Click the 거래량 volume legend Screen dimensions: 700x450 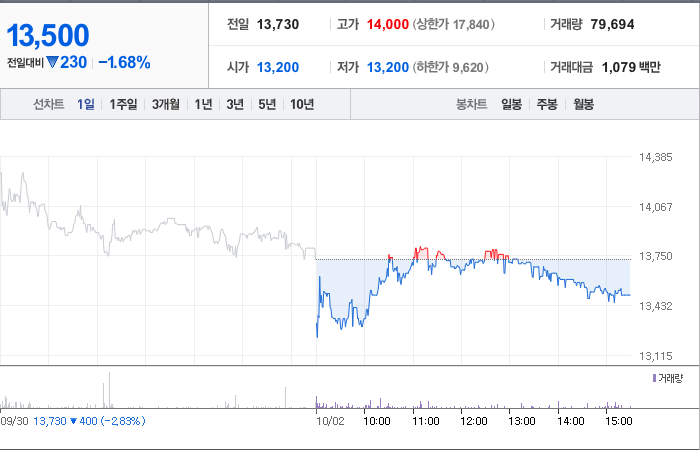[667, 379]
